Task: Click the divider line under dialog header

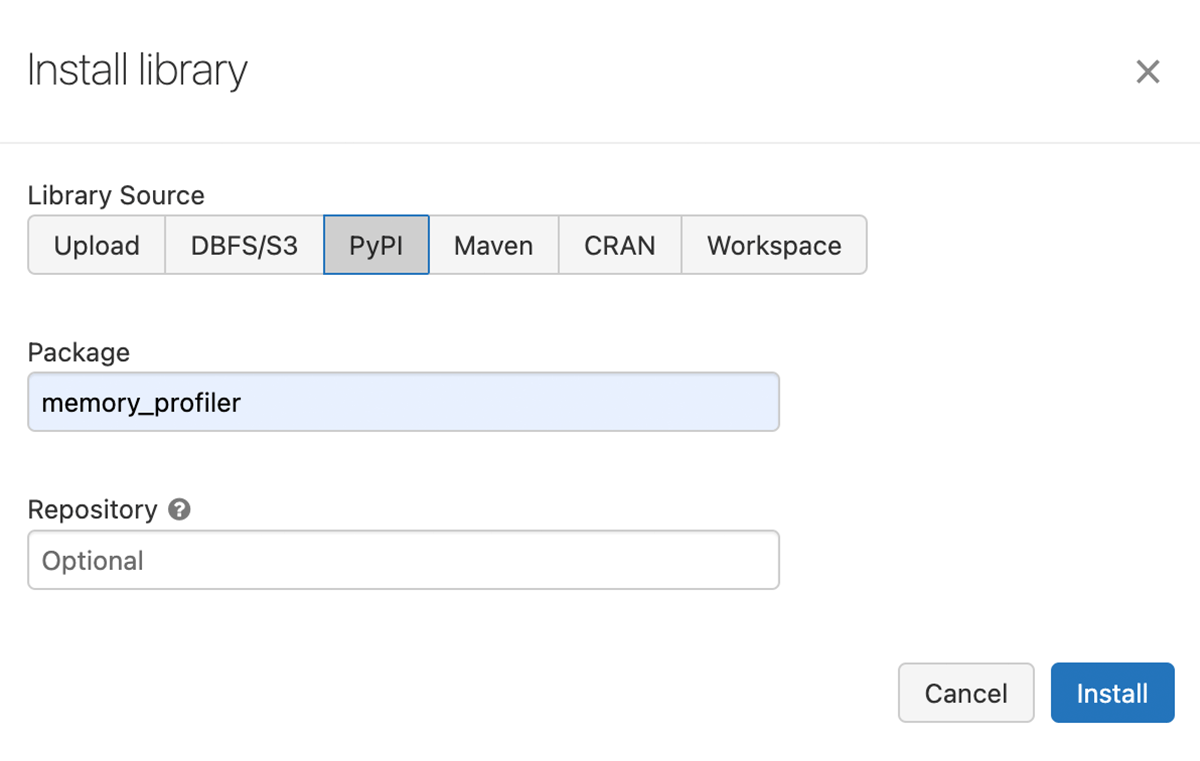Action: point(600,143)
